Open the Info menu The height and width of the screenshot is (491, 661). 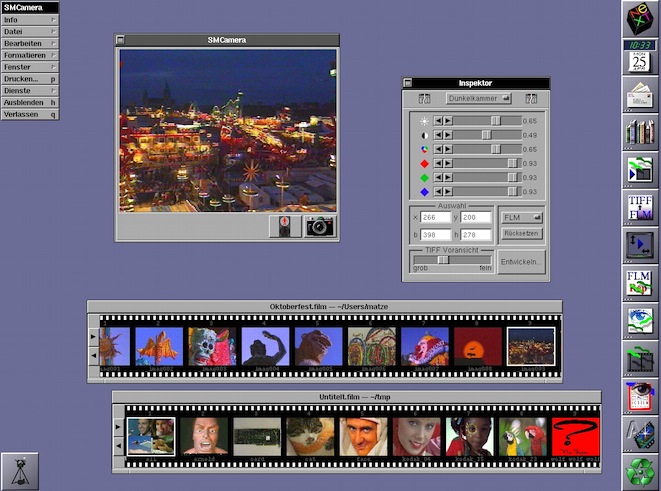tap(30, 20)
